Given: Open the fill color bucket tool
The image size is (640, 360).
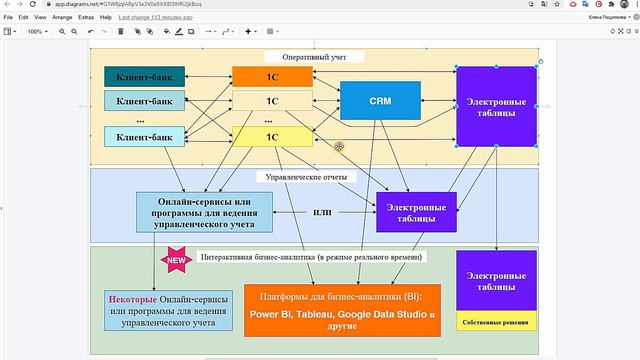Looking at the screenshot, I should click(x=167, y=31).
